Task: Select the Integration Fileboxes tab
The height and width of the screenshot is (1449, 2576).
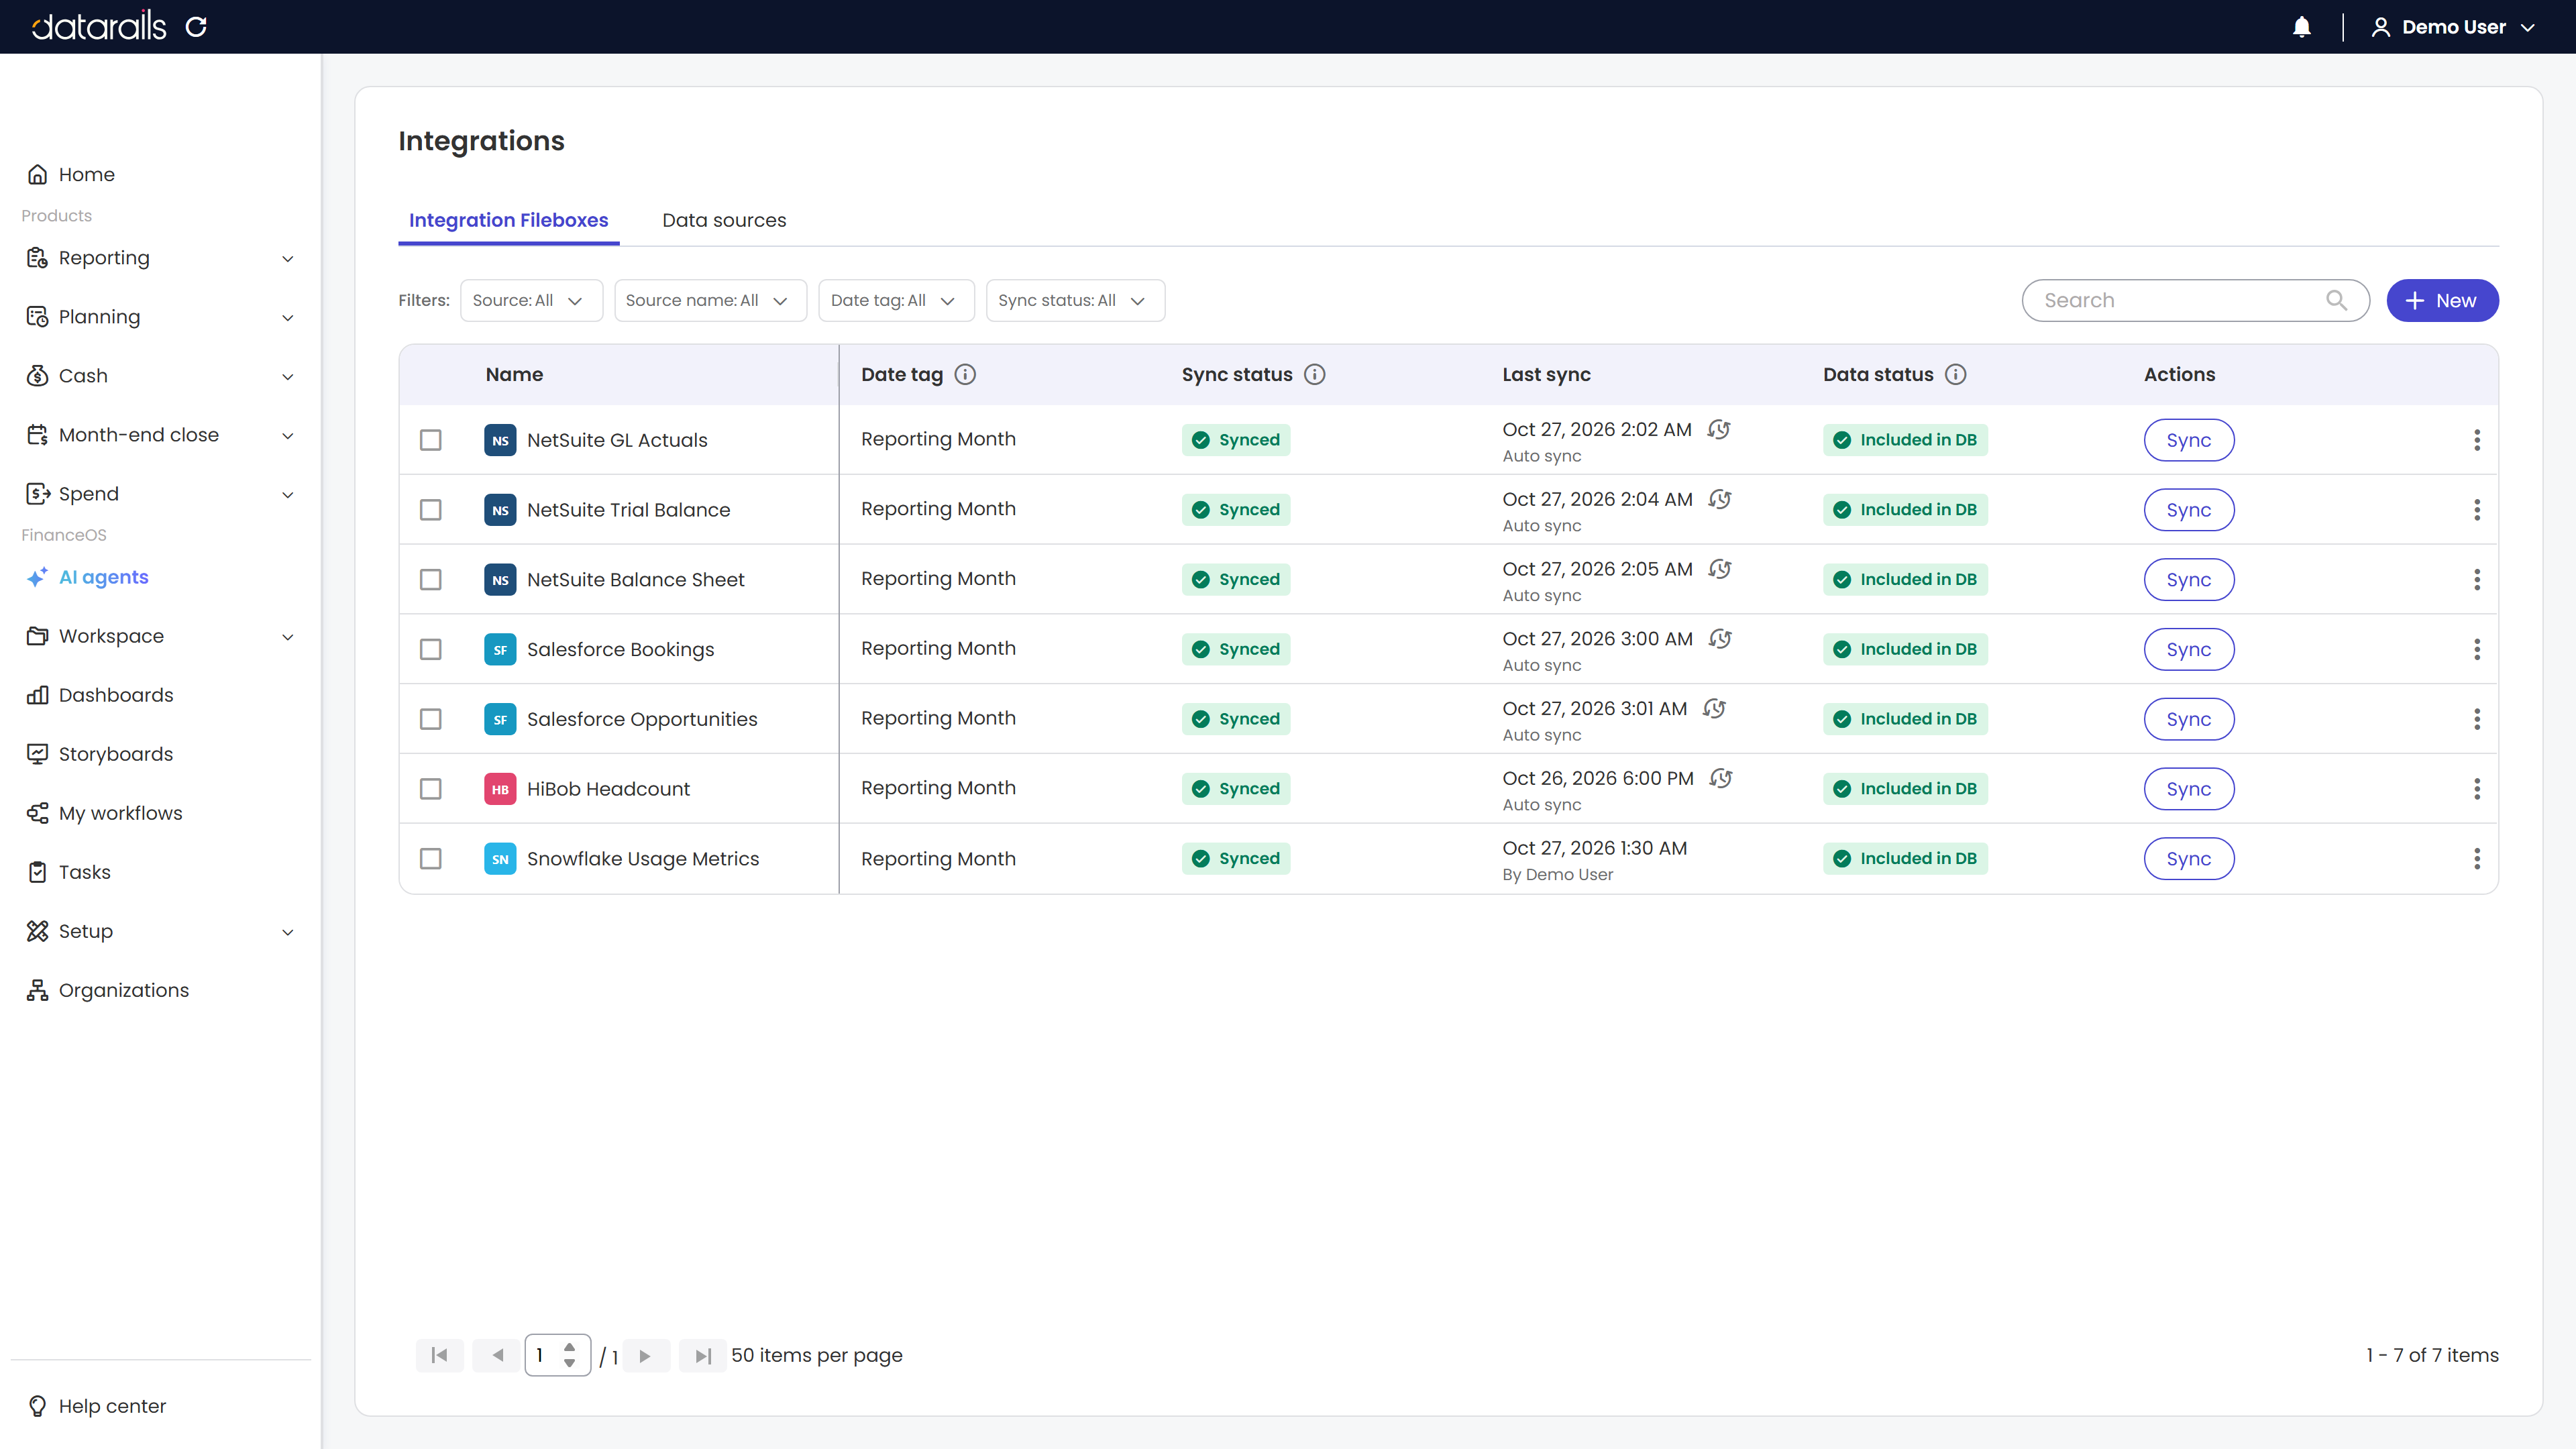Action: (508, 220)
